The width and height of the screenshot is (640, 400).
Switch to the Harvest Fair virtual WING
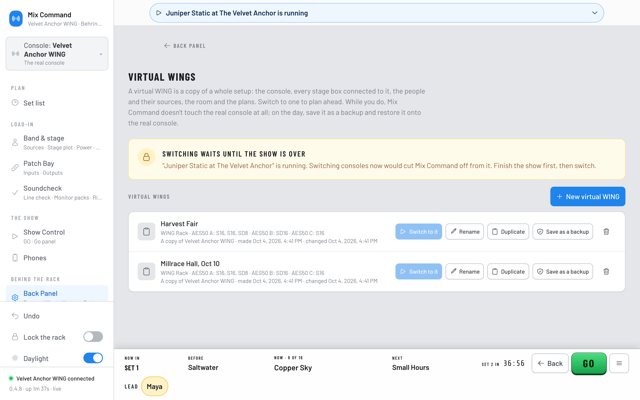pos(418,231)
